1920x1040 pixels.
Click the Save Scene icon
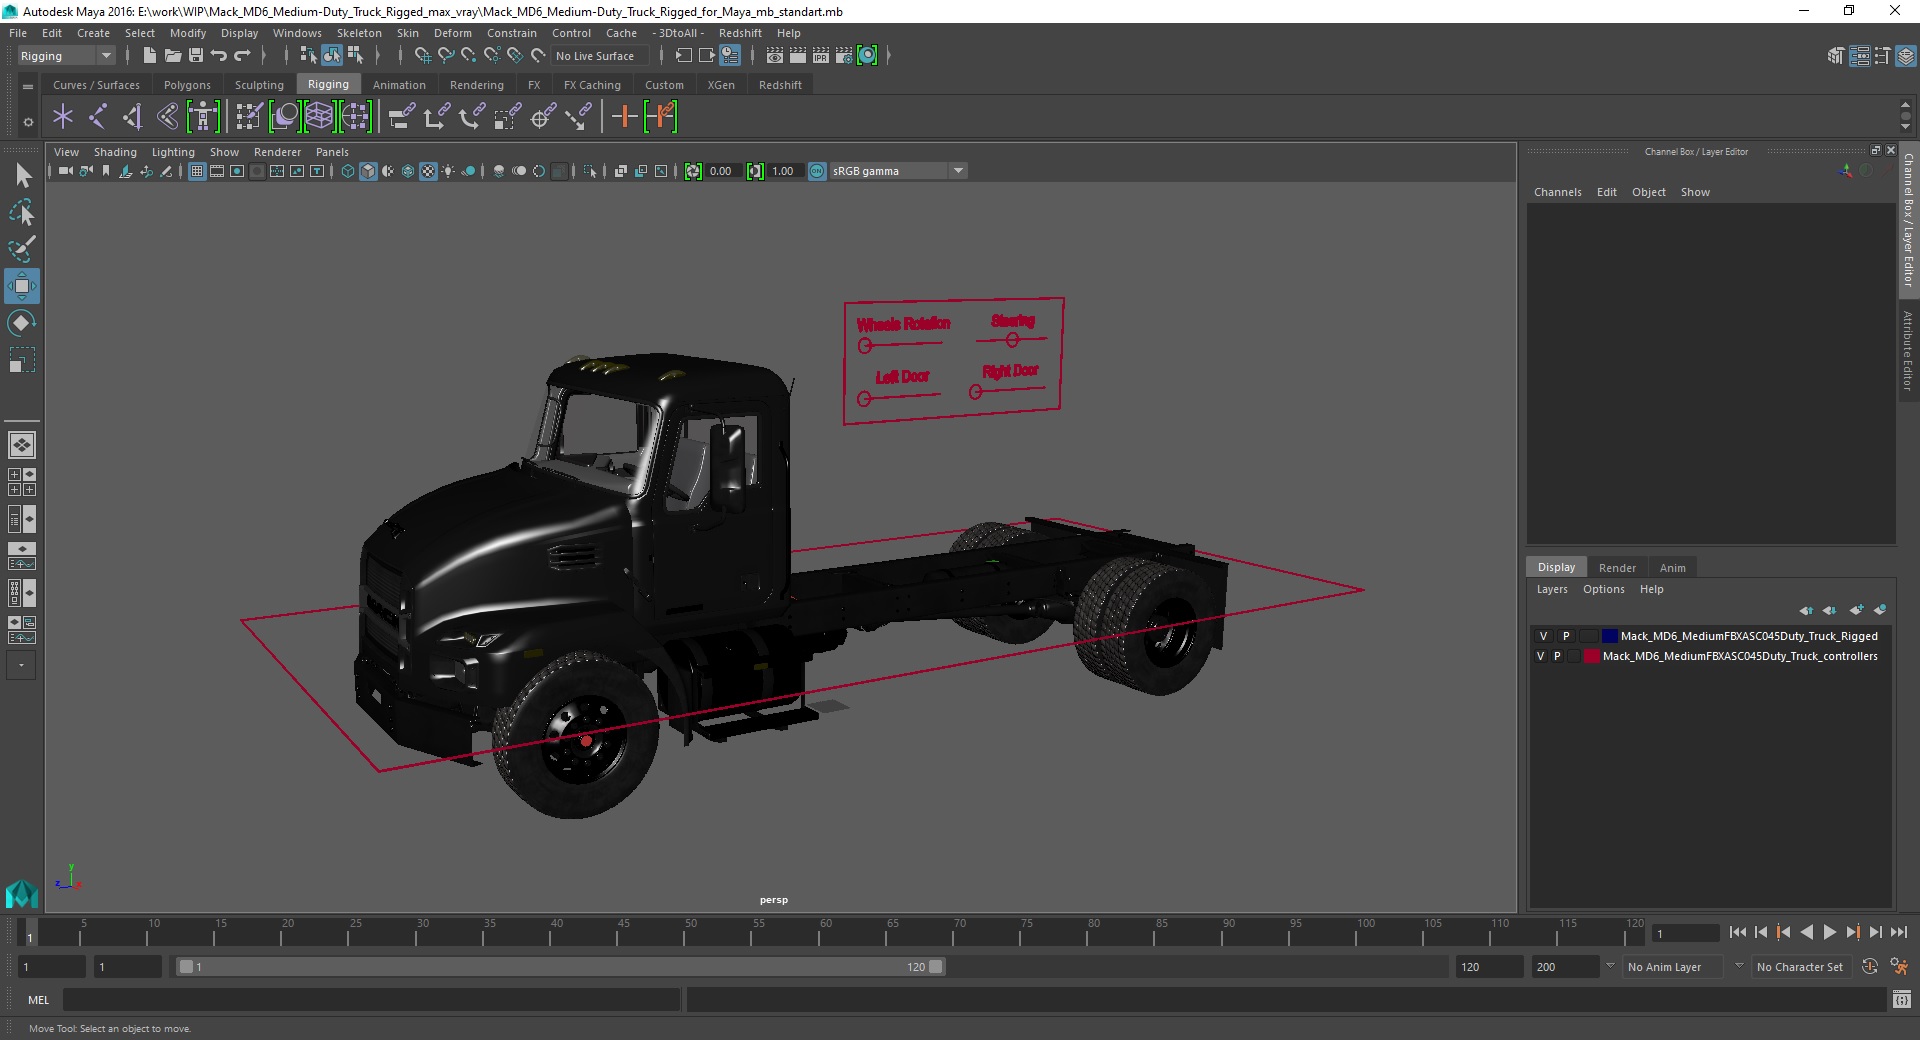195,56
